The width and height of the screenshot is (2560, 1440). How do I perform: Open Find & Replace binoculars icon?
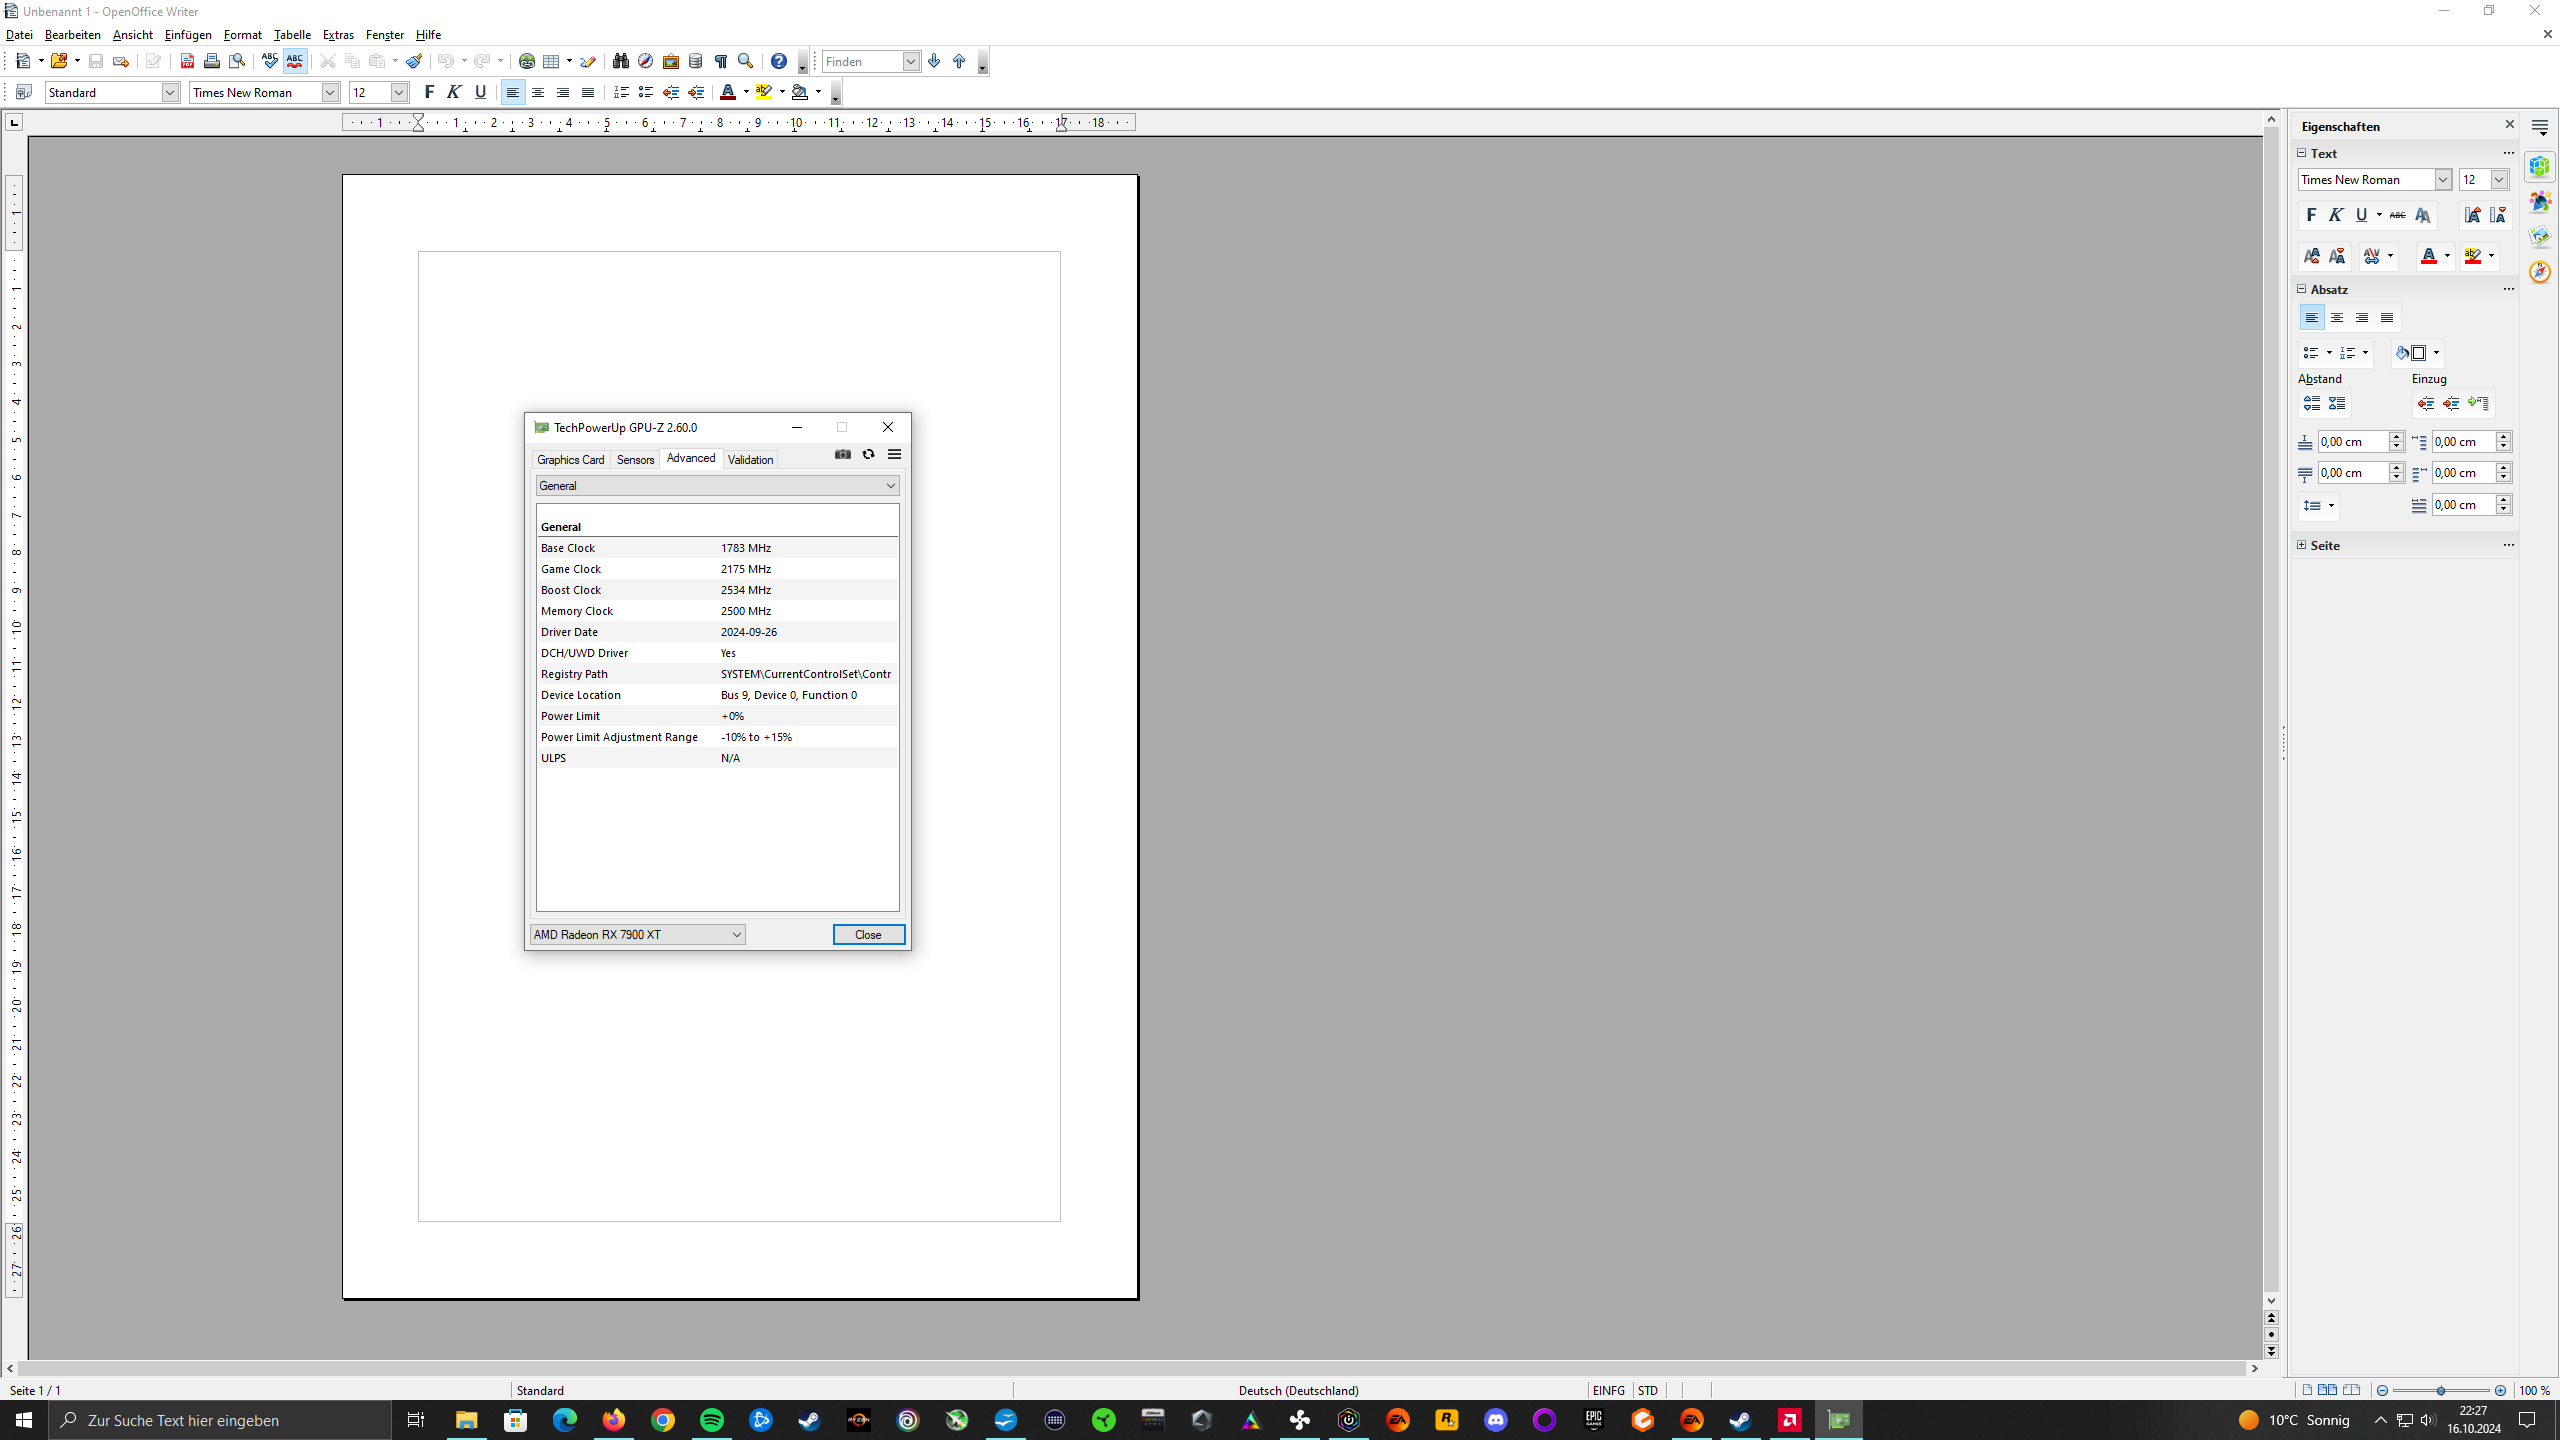tap(621, 61)
